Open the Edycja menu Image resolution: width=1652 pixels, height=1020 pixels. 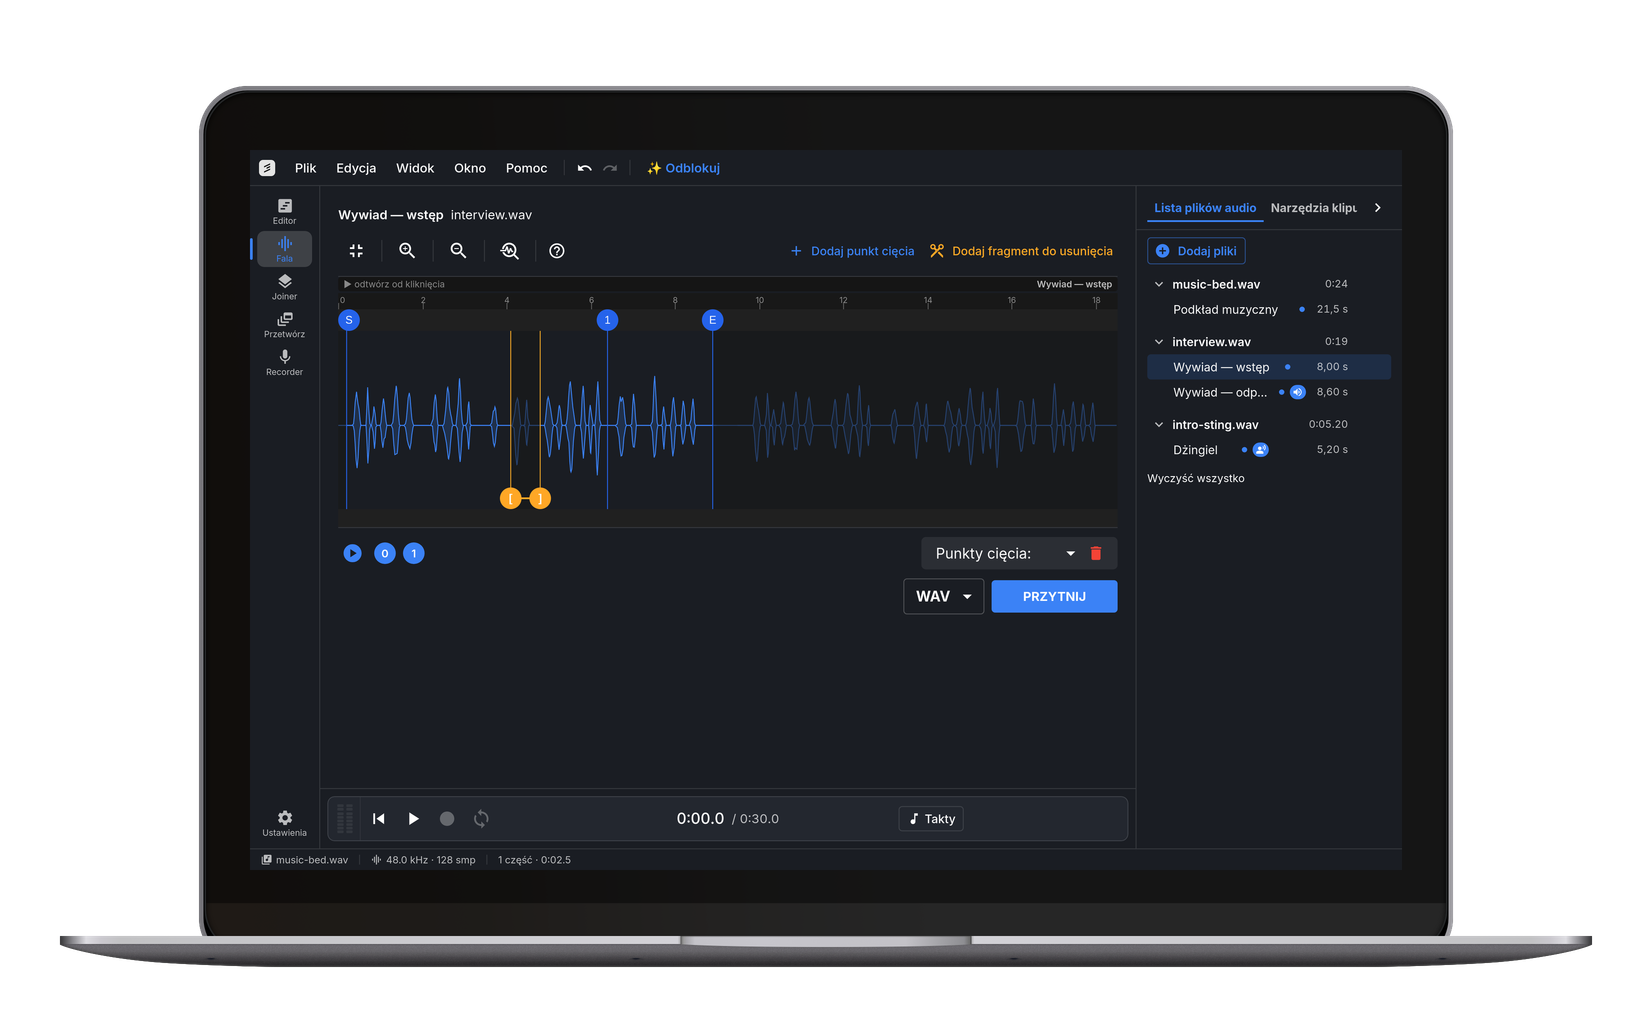pos(356,168)
